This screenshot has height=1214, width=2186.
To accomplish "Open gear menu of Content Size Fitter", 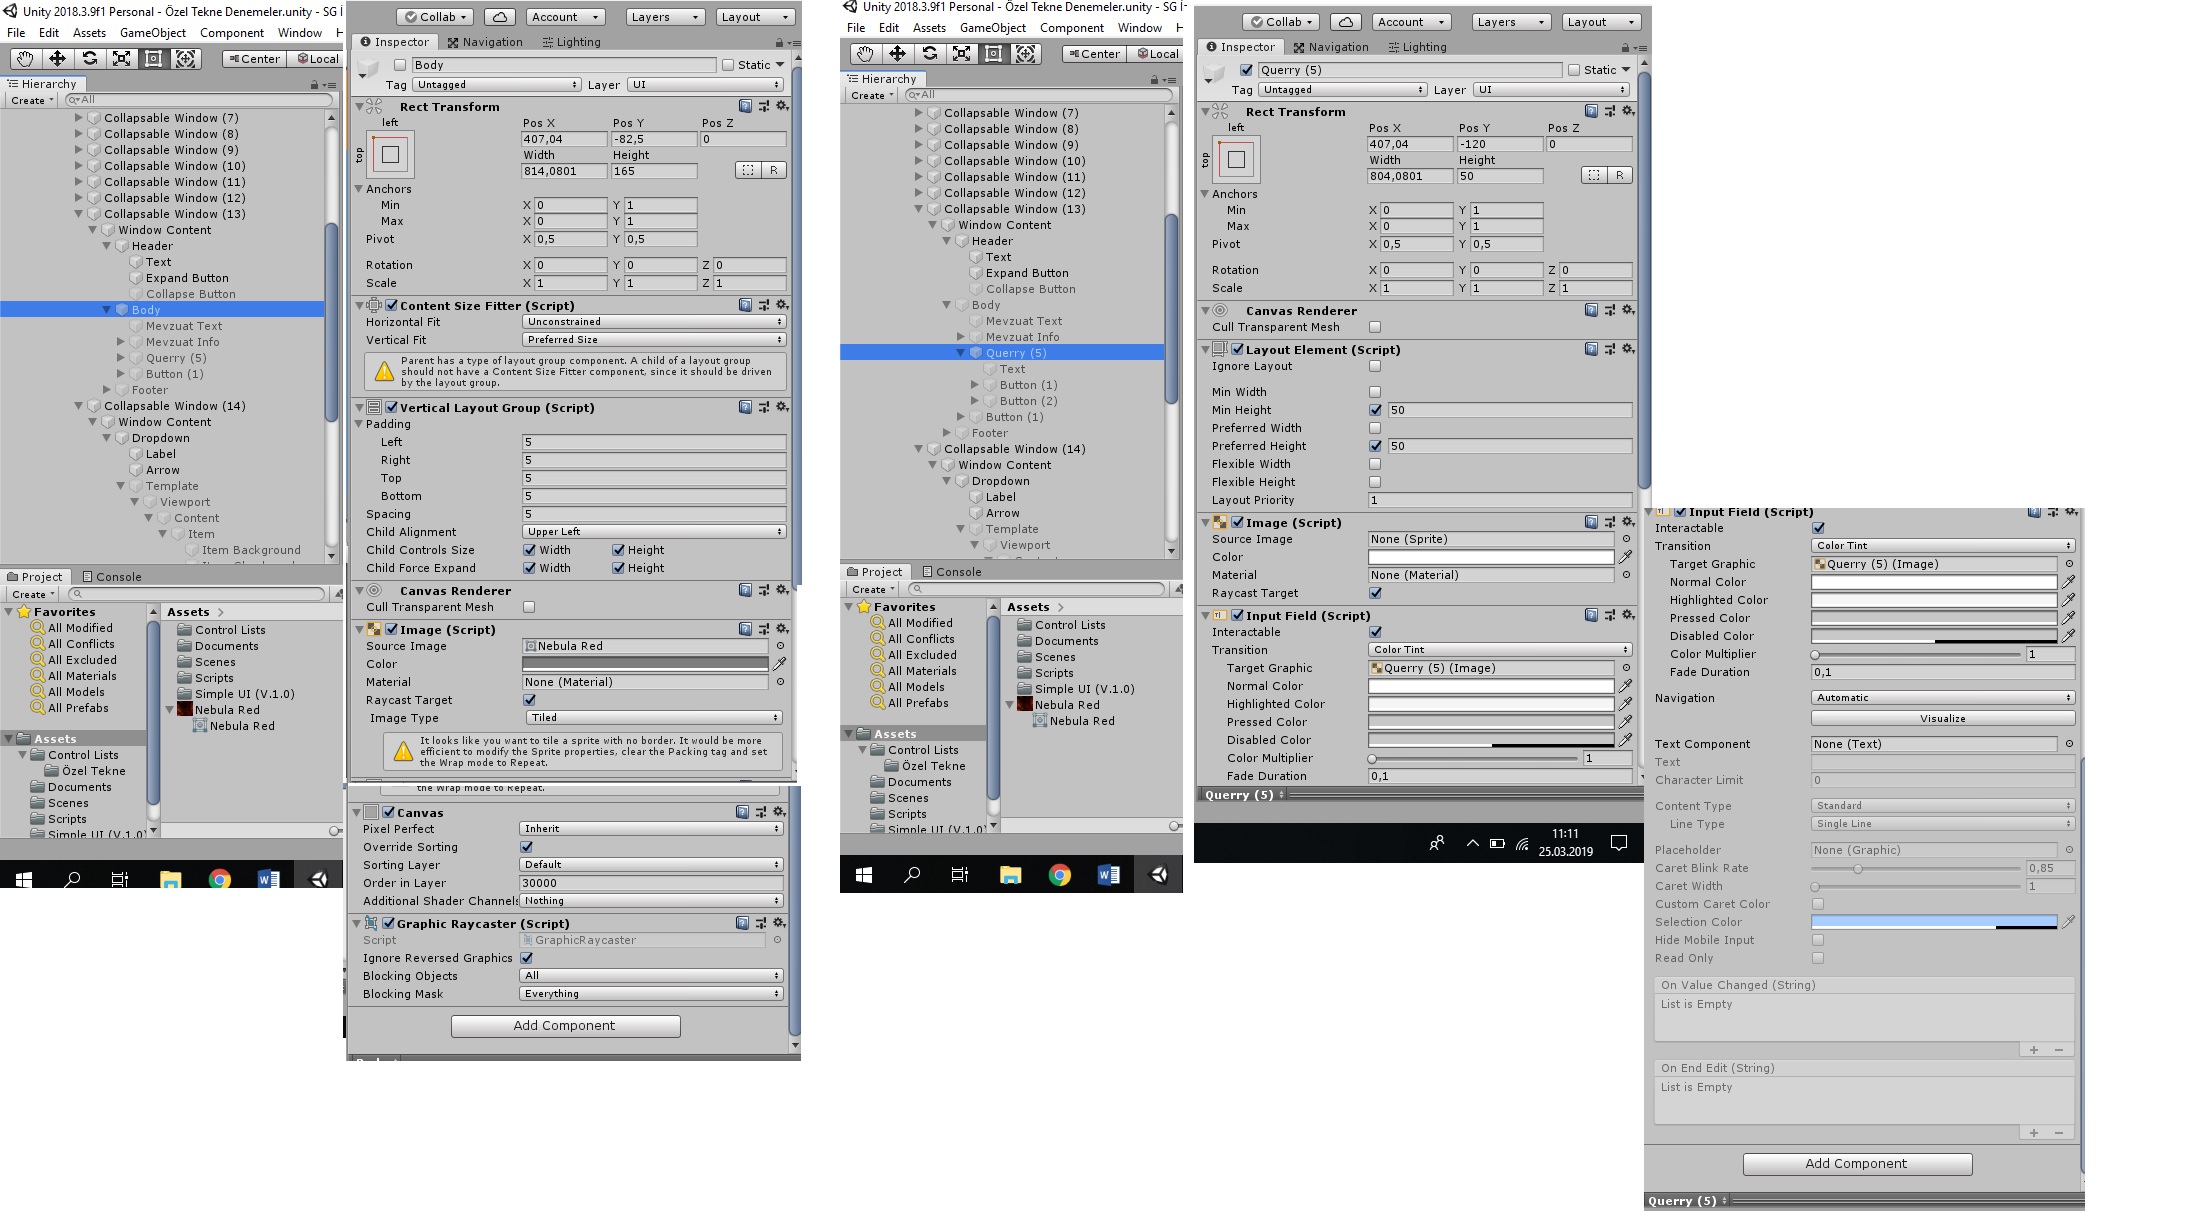I will point(782,305).
